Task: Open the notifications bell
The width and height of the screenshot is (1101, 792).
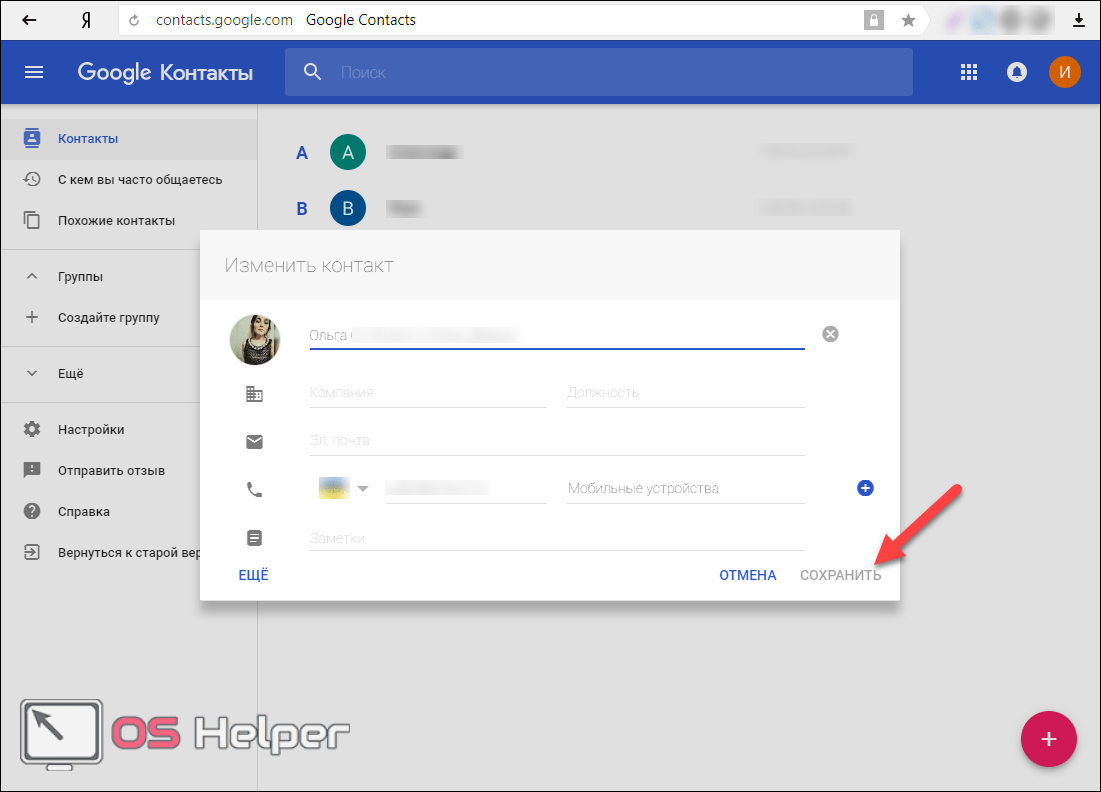Action: pos(1017,72)
